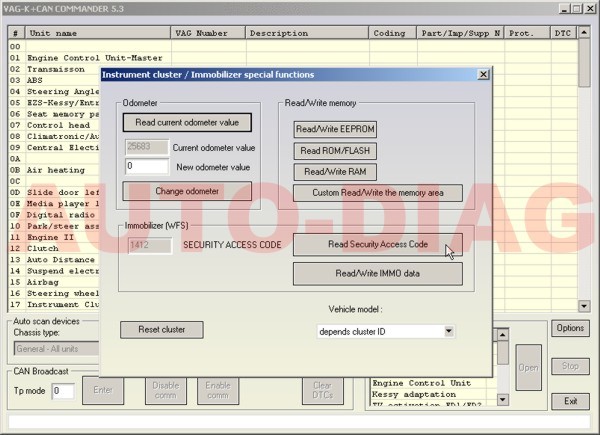The height and width of the screenshot is (435, 600).
Task: Click the unit list scroll up arrow
Action: [584, 33]
